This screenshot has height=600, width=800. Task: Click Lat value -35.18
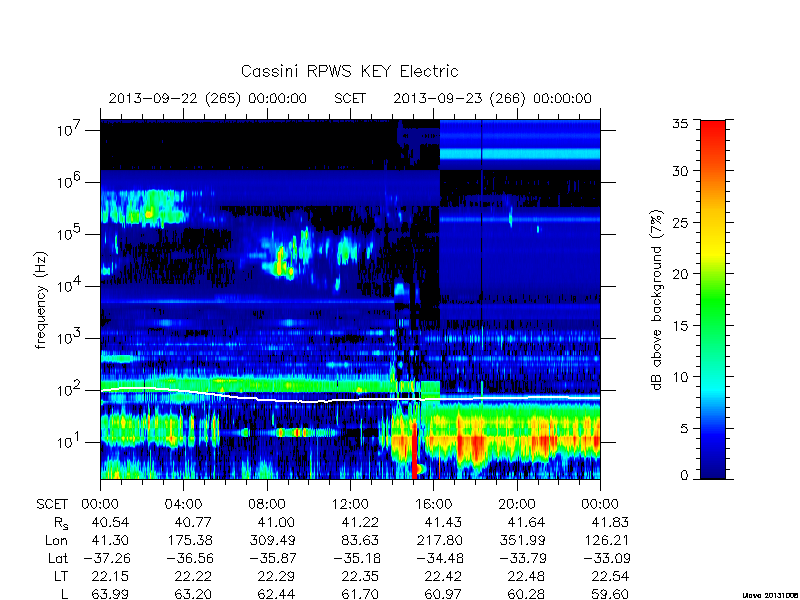357,559
